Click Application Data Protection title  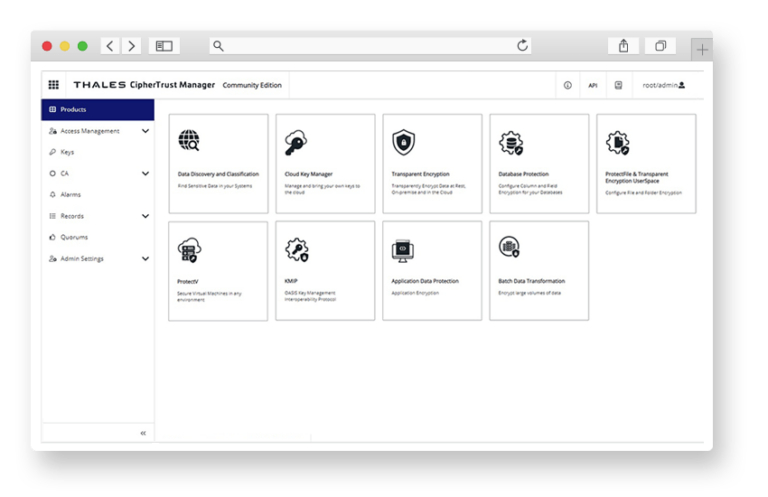[425, 281]
